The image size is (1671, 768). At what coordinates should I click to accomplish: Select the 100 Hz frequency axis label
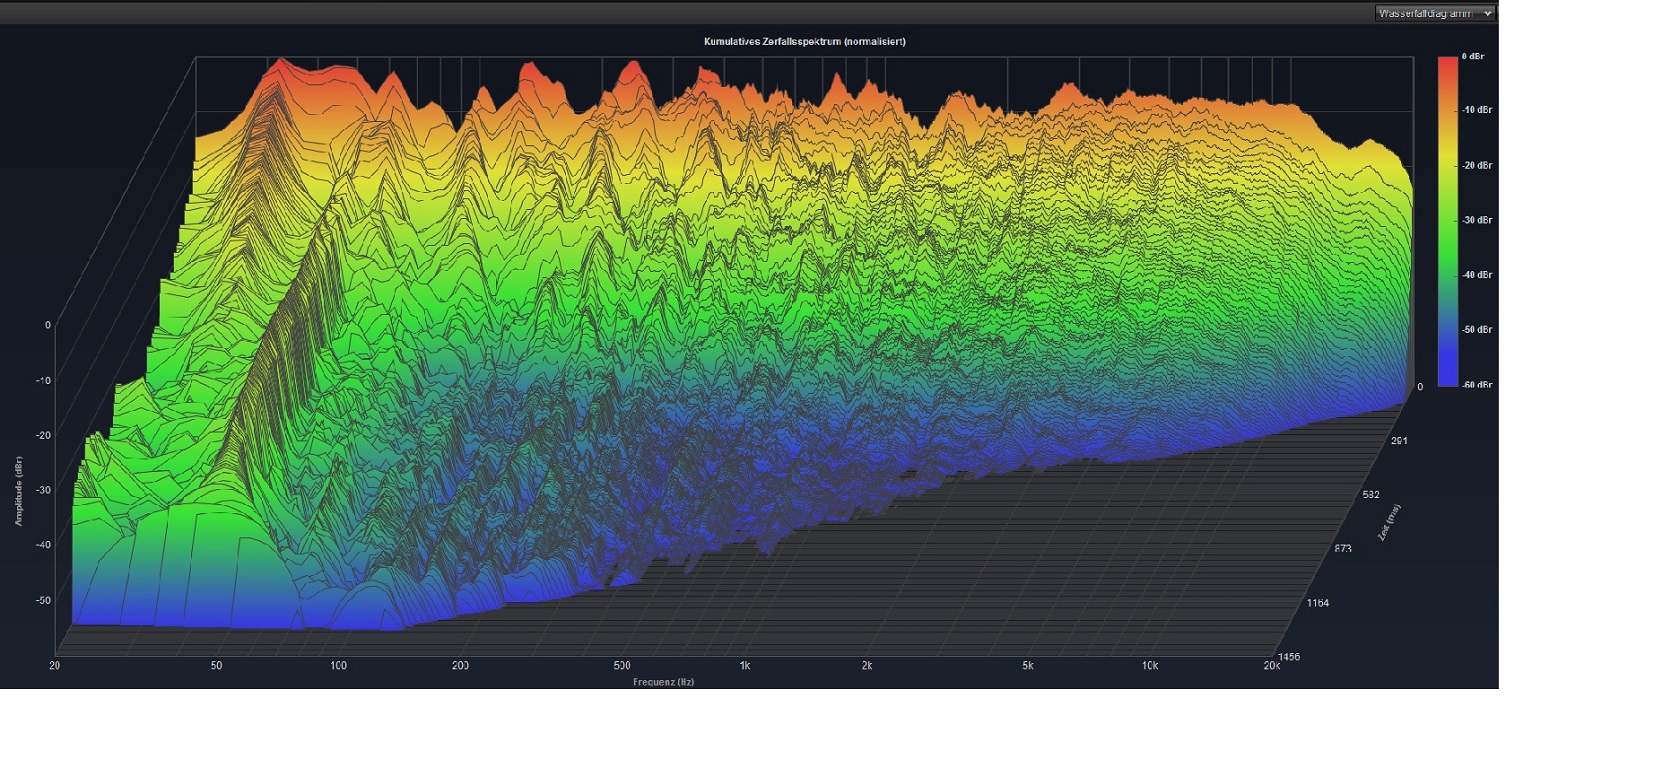338,665
